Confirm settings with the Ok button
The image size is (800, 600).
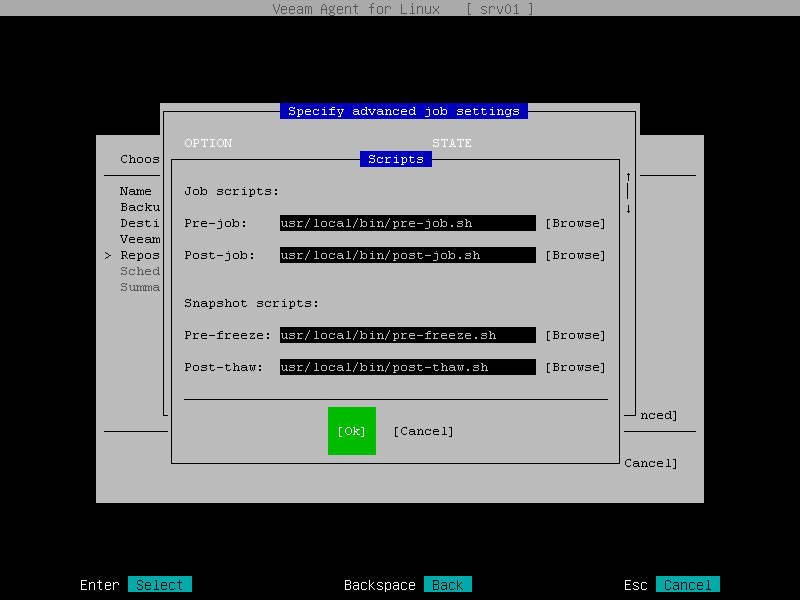(x=351, y=431)
